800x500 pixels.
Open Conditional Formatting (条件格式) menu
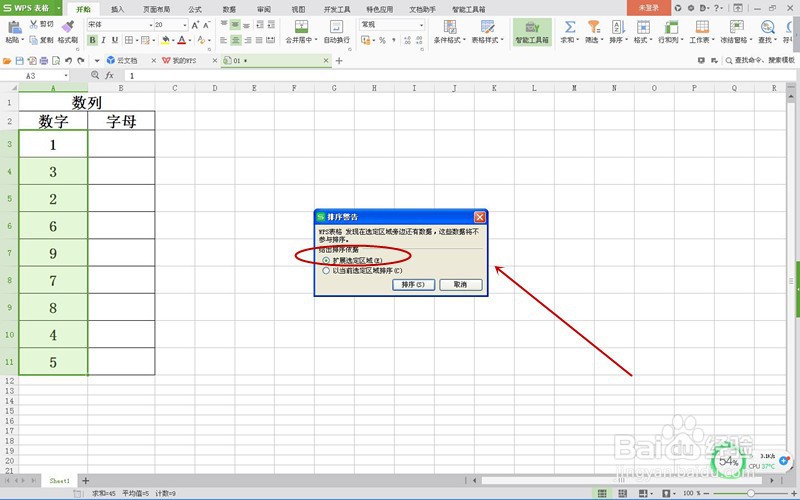point(449,32)
